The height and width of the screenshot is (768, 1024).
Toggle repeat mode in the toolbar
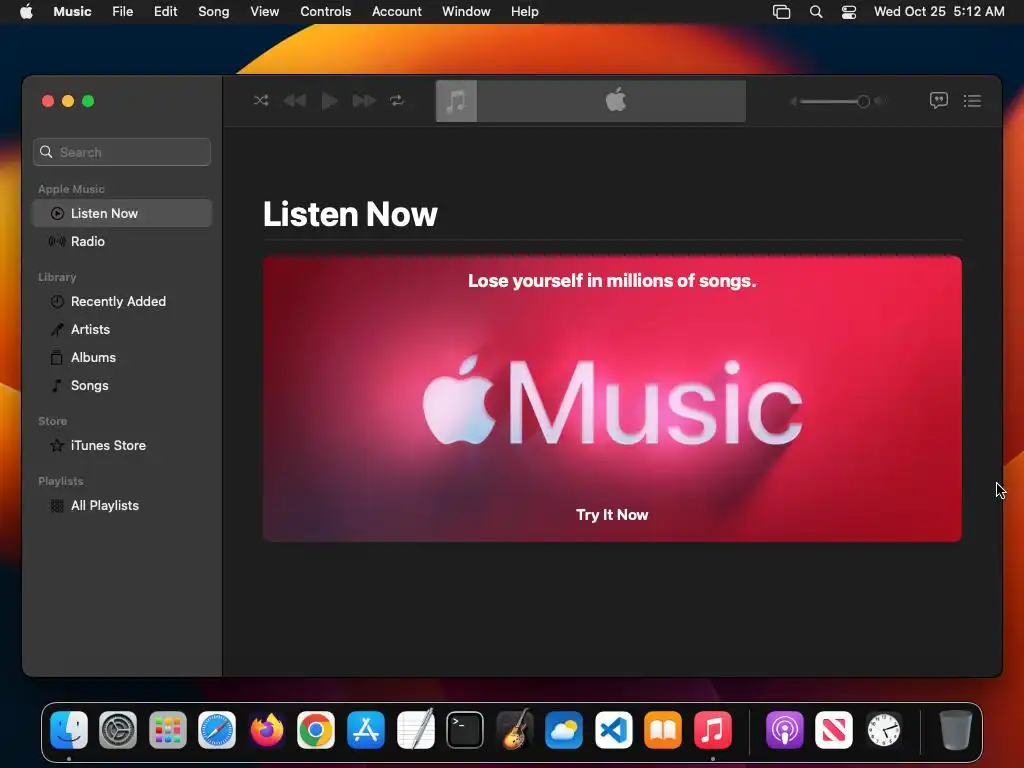pos(396,101)
